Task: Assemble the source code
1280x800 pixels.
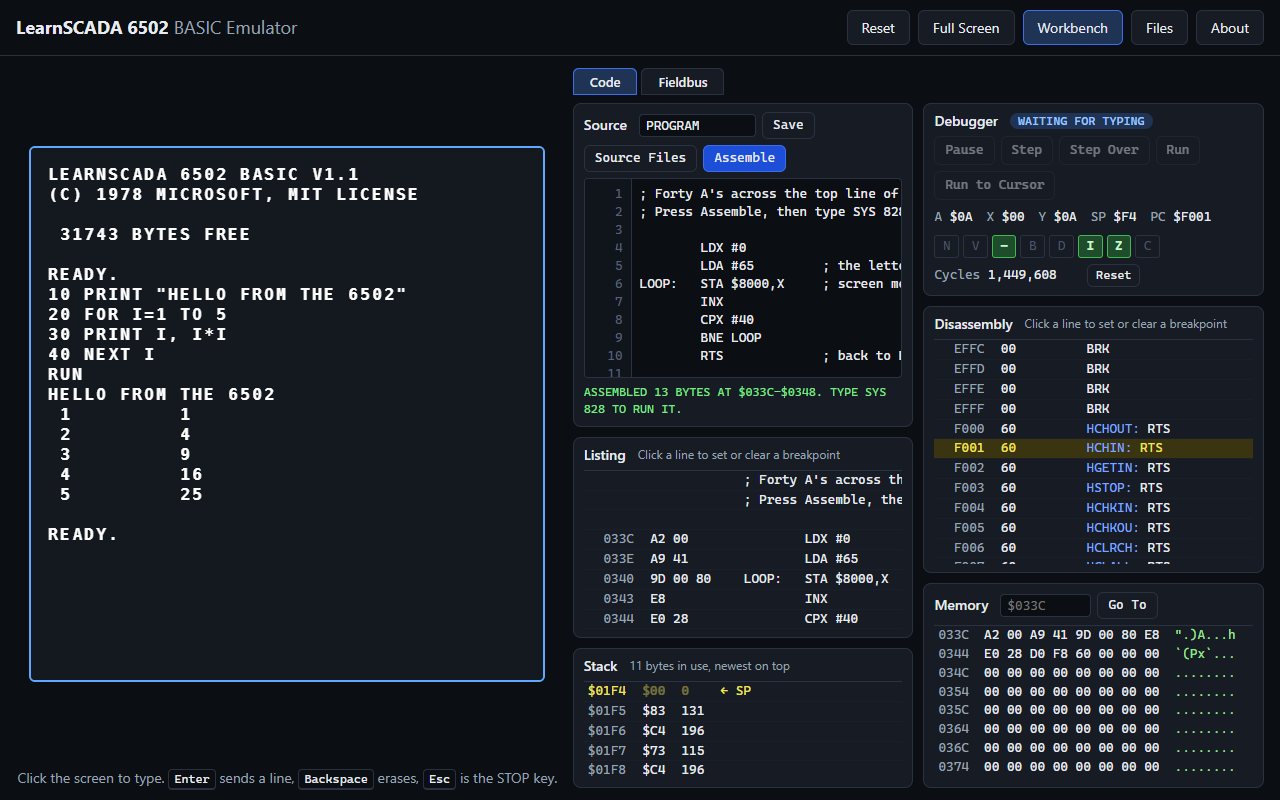Action: 744,158
